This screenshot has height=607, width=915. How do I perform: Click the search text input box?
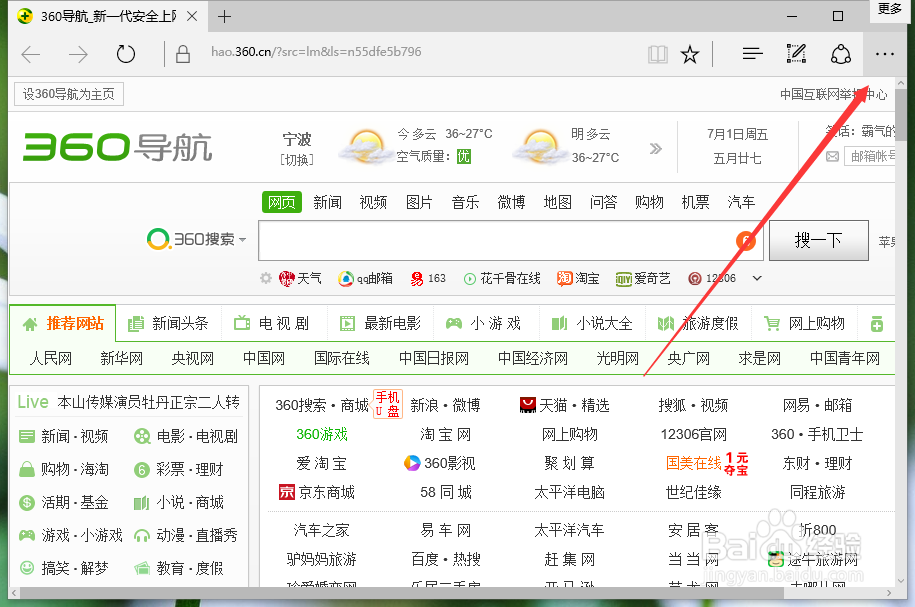511,240
